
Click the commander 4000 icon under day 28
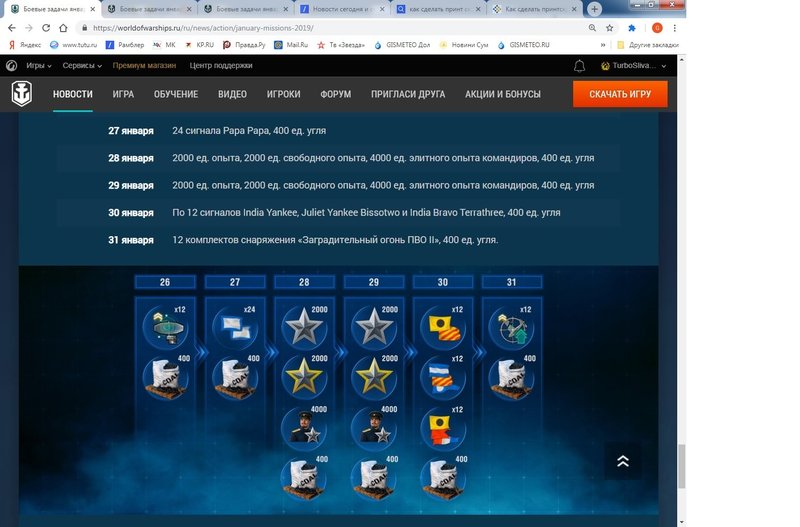tap(305, 428)
